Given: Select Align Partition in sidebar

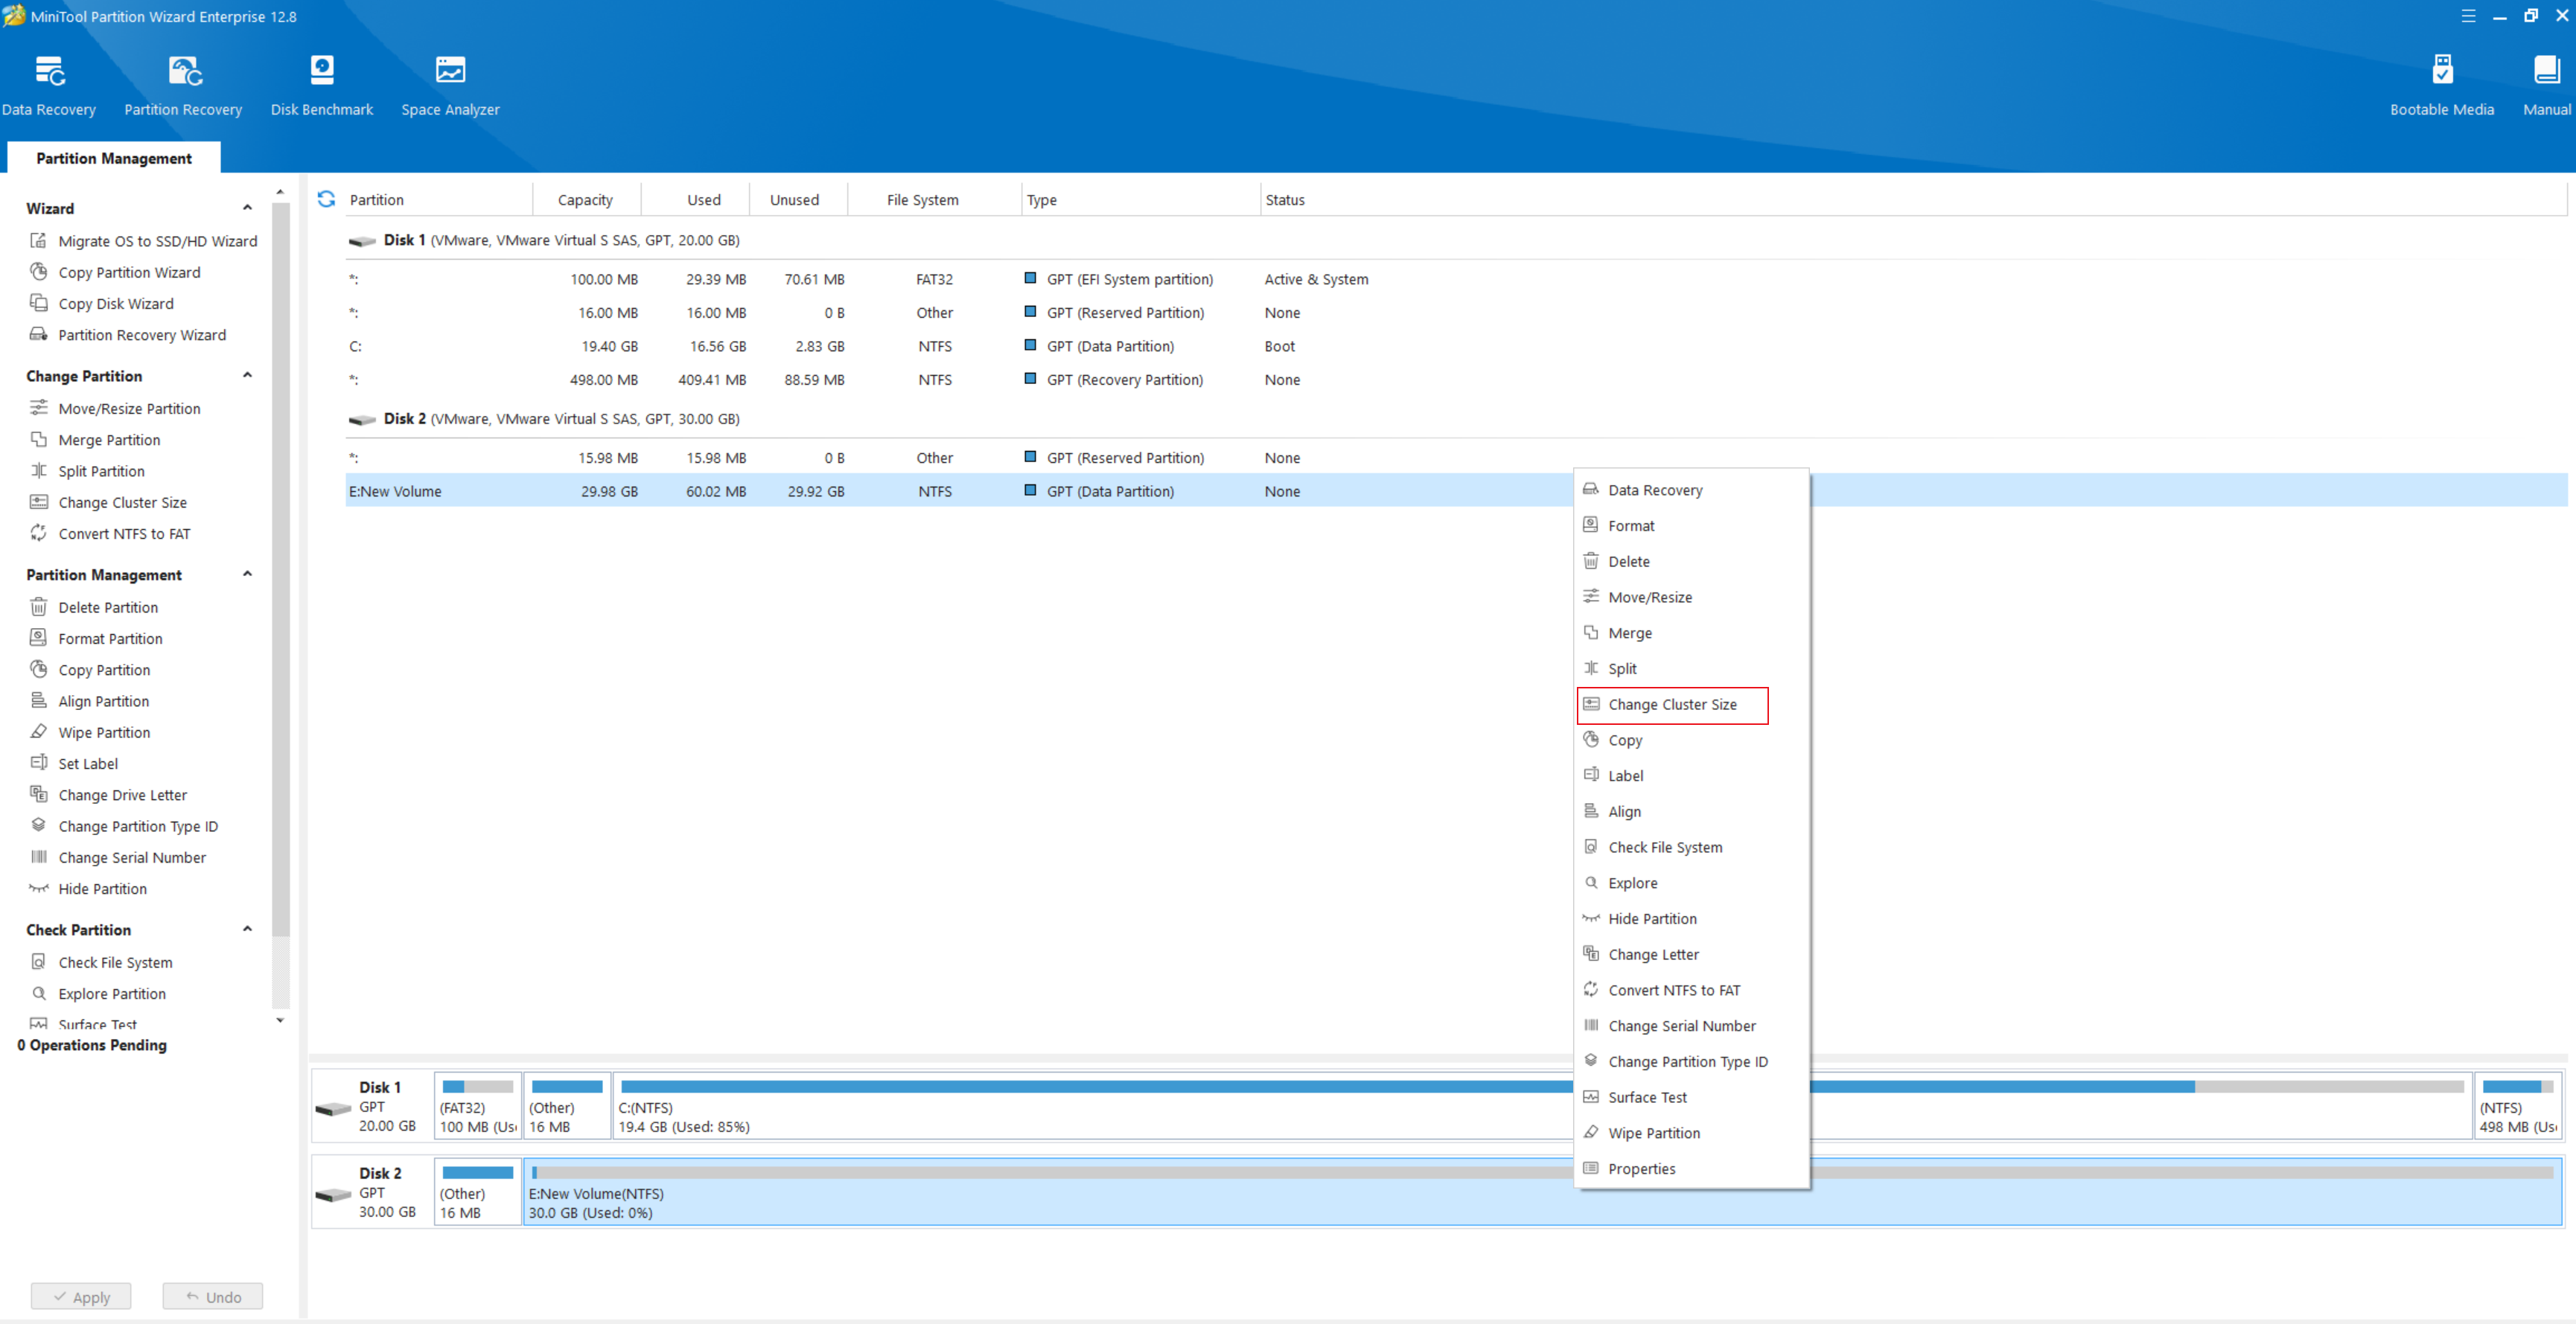Looking at the screenshot, I should 91,701.
